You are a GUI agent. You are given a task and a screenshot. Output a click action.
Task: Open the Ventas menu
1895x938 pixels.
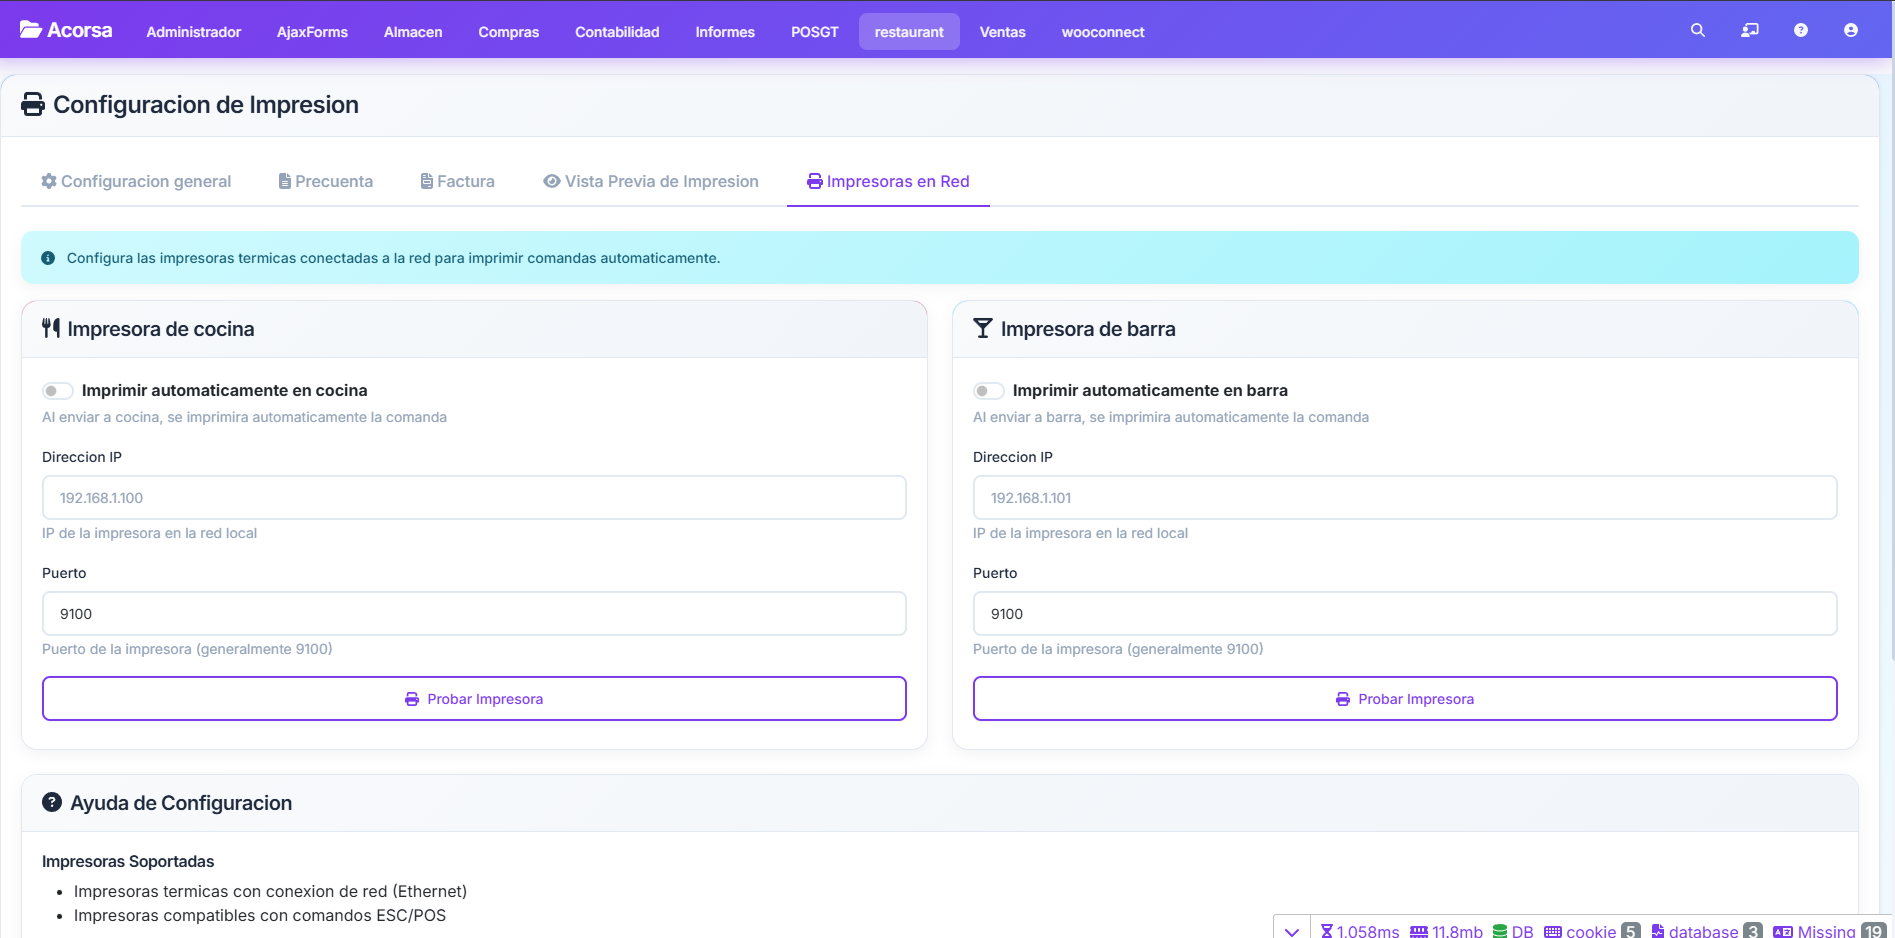tap(1002, 32)
